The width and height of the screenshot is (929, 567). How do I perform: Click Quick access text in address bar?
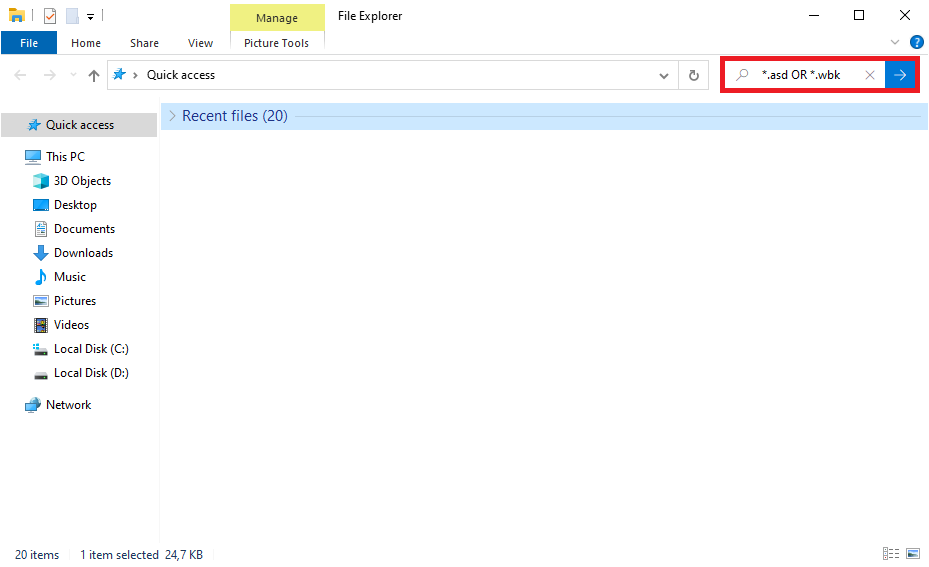point(181,75)
